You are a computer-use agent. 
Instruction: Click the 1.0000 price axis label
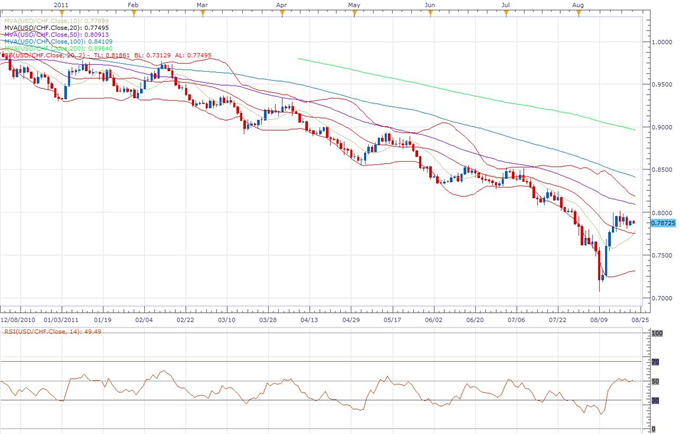(x=663, y=42)
